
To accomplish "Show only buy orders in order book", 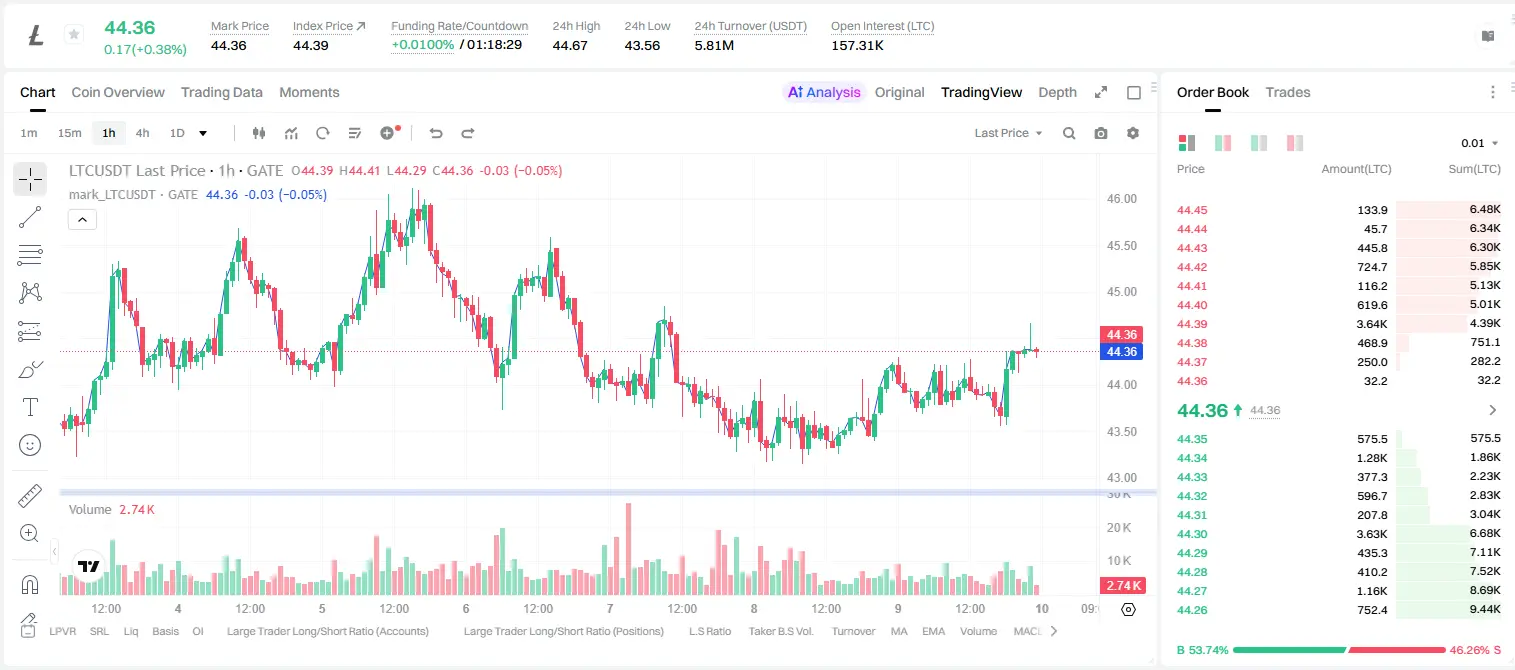I will [1259, 143].
